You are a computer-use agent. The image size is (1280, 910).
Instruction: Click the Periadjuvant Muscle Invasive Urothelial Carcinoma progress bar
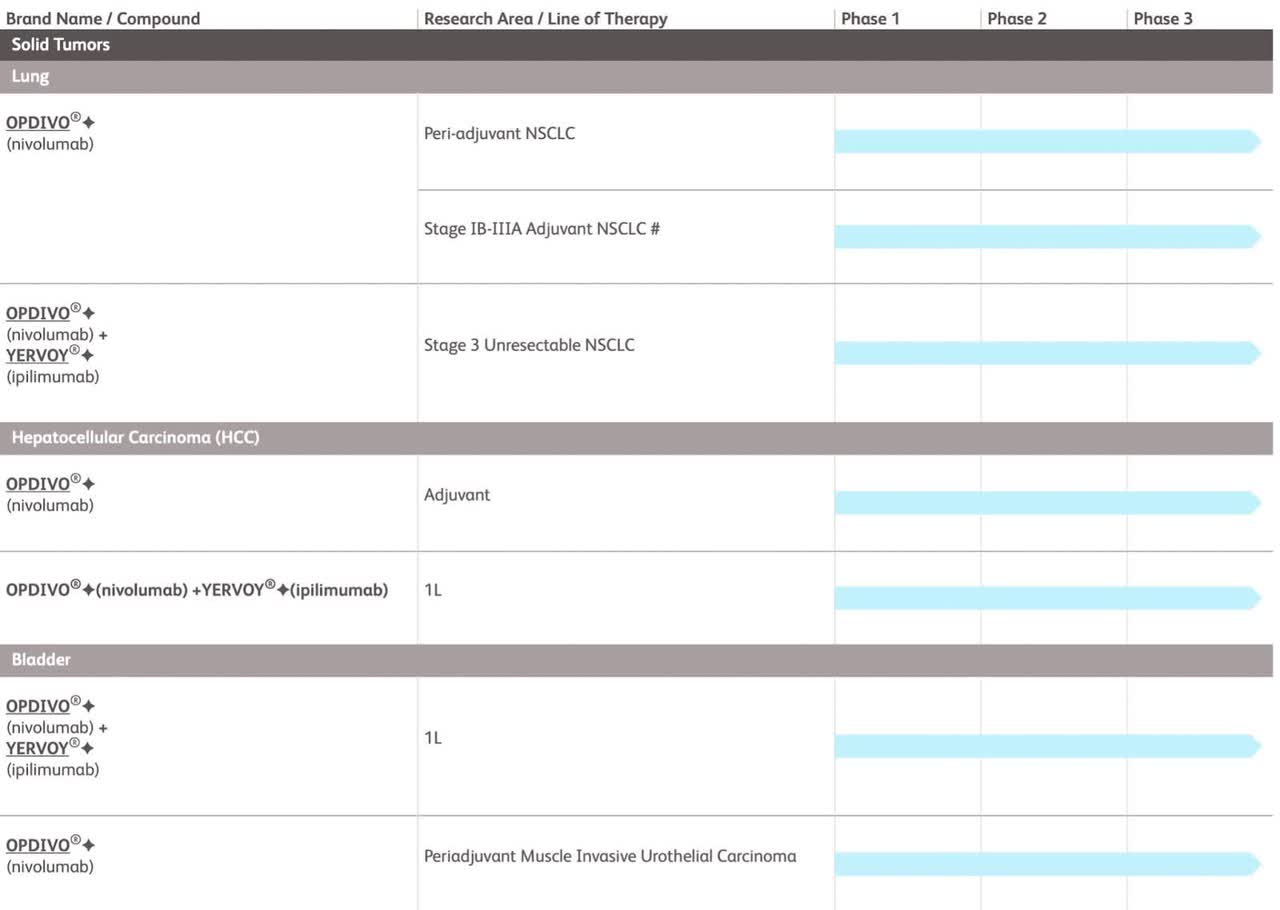pos(1048,864)
